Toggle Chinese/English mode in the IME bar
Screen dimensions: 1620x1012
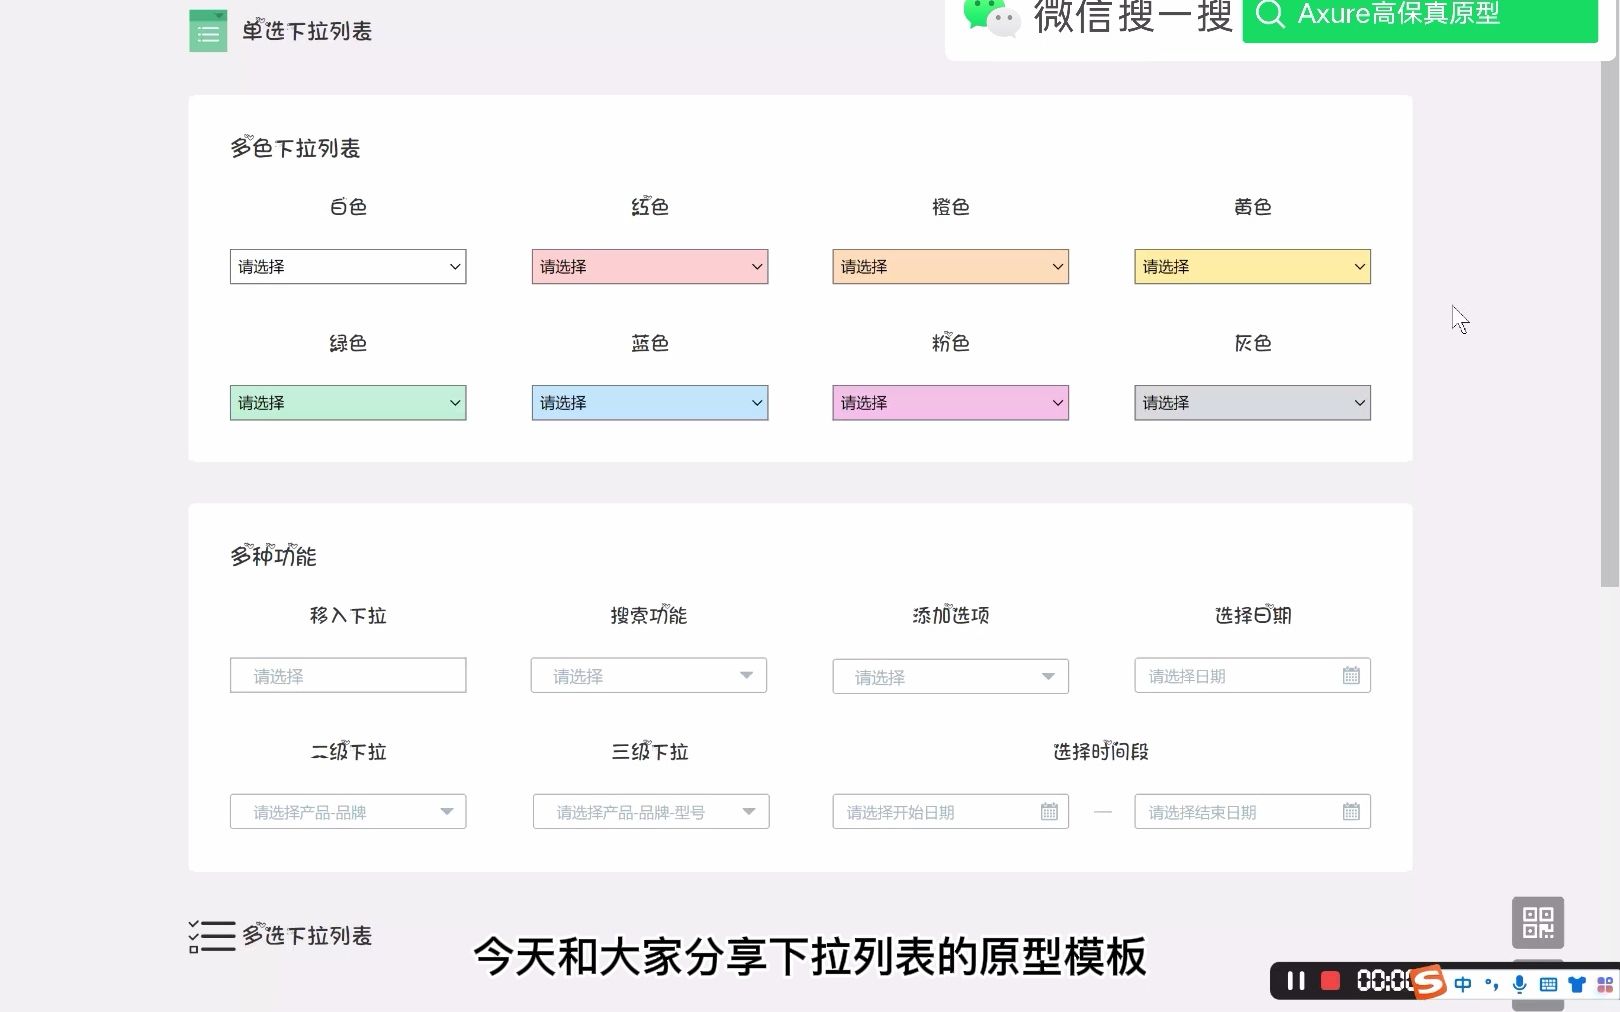(1463, 984)
